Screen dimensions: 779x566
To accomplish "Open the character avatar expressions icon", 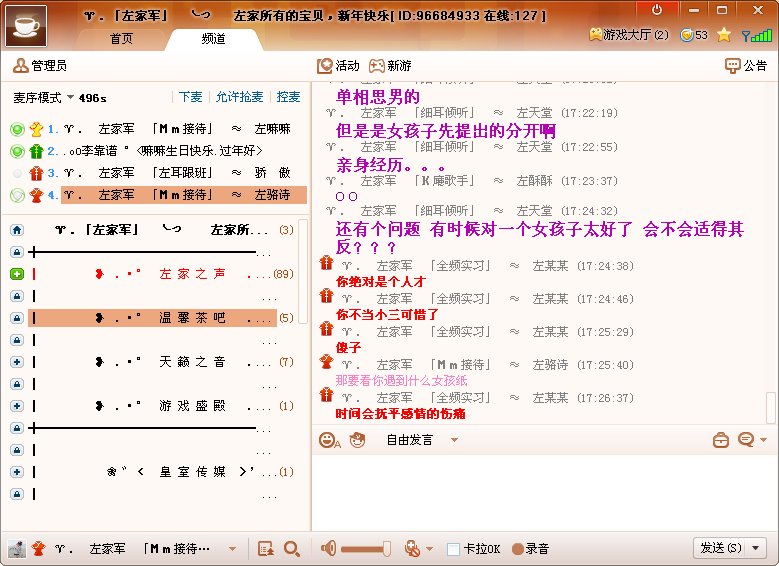I will click(357, 440).
